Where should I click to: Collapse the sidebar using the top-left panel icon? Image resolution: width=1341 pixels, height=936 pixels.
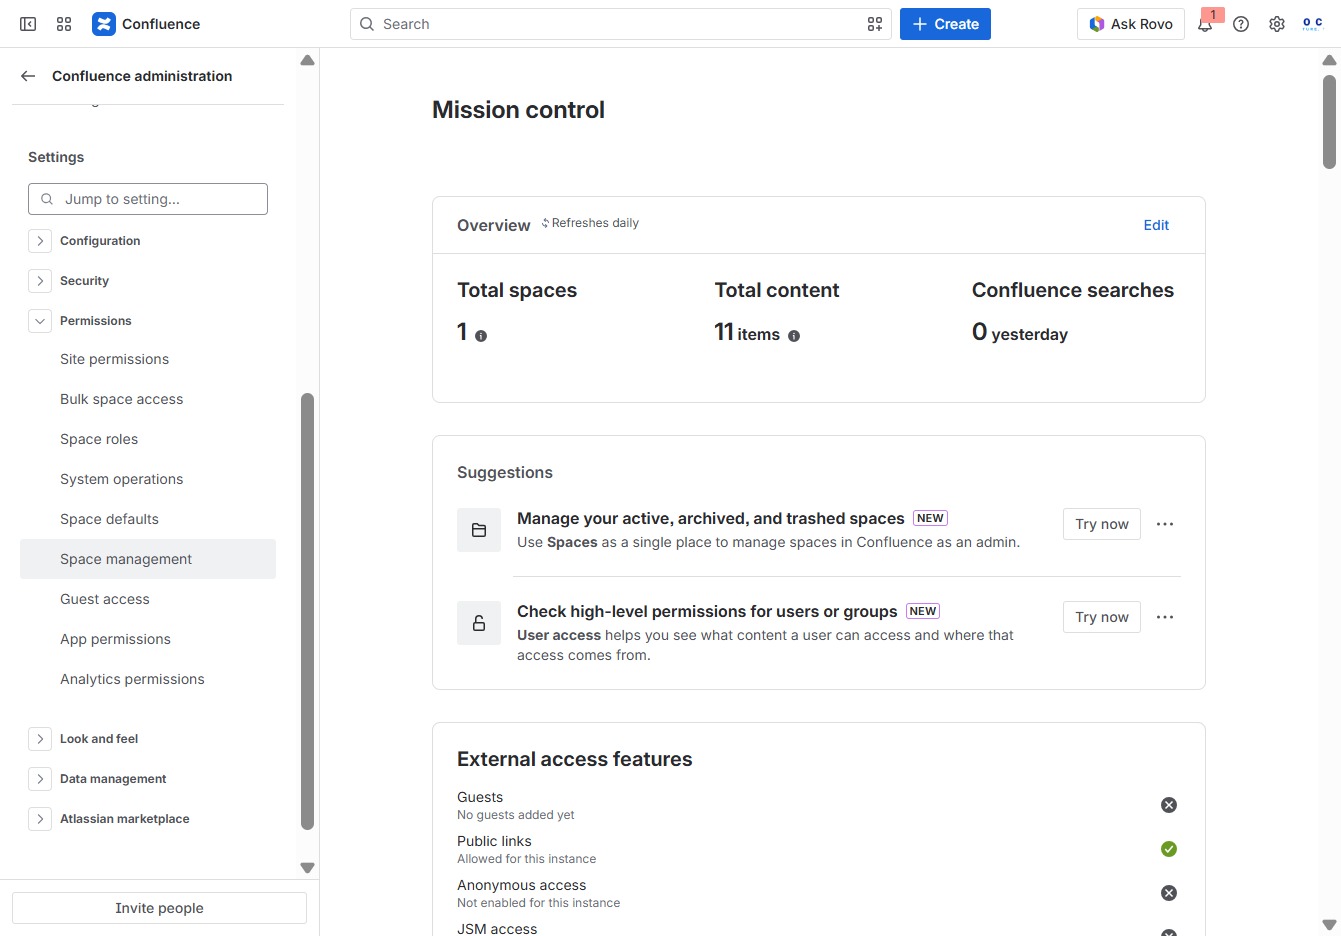[28, 24]
